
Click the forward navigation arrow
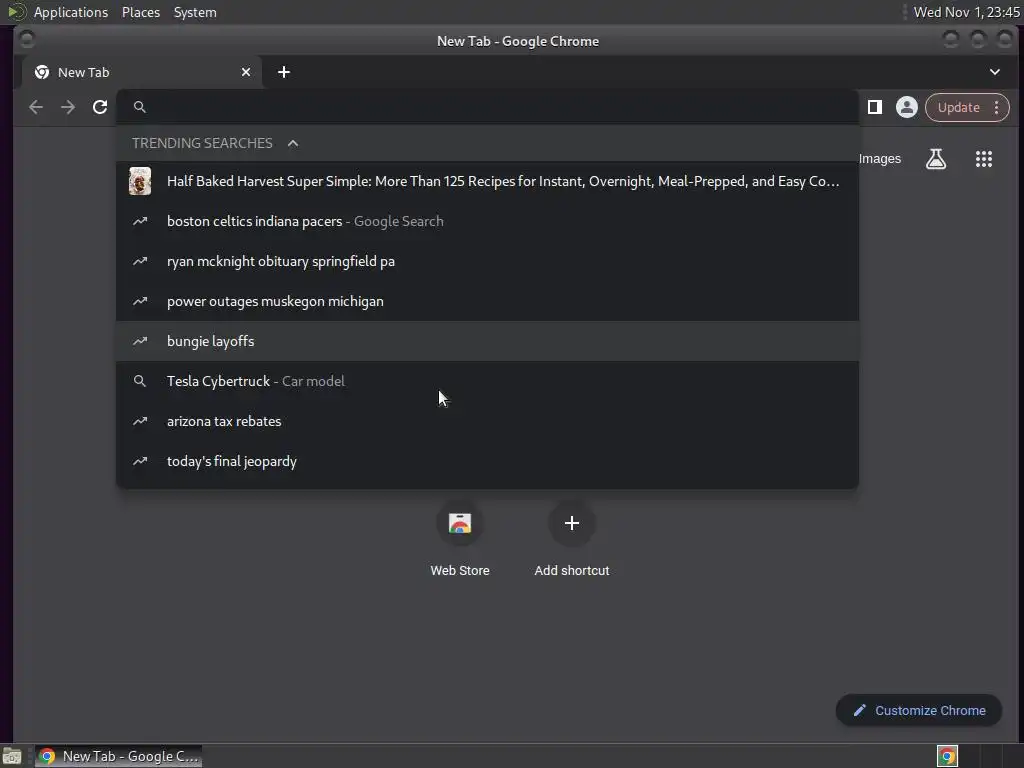tap(68, 107)
